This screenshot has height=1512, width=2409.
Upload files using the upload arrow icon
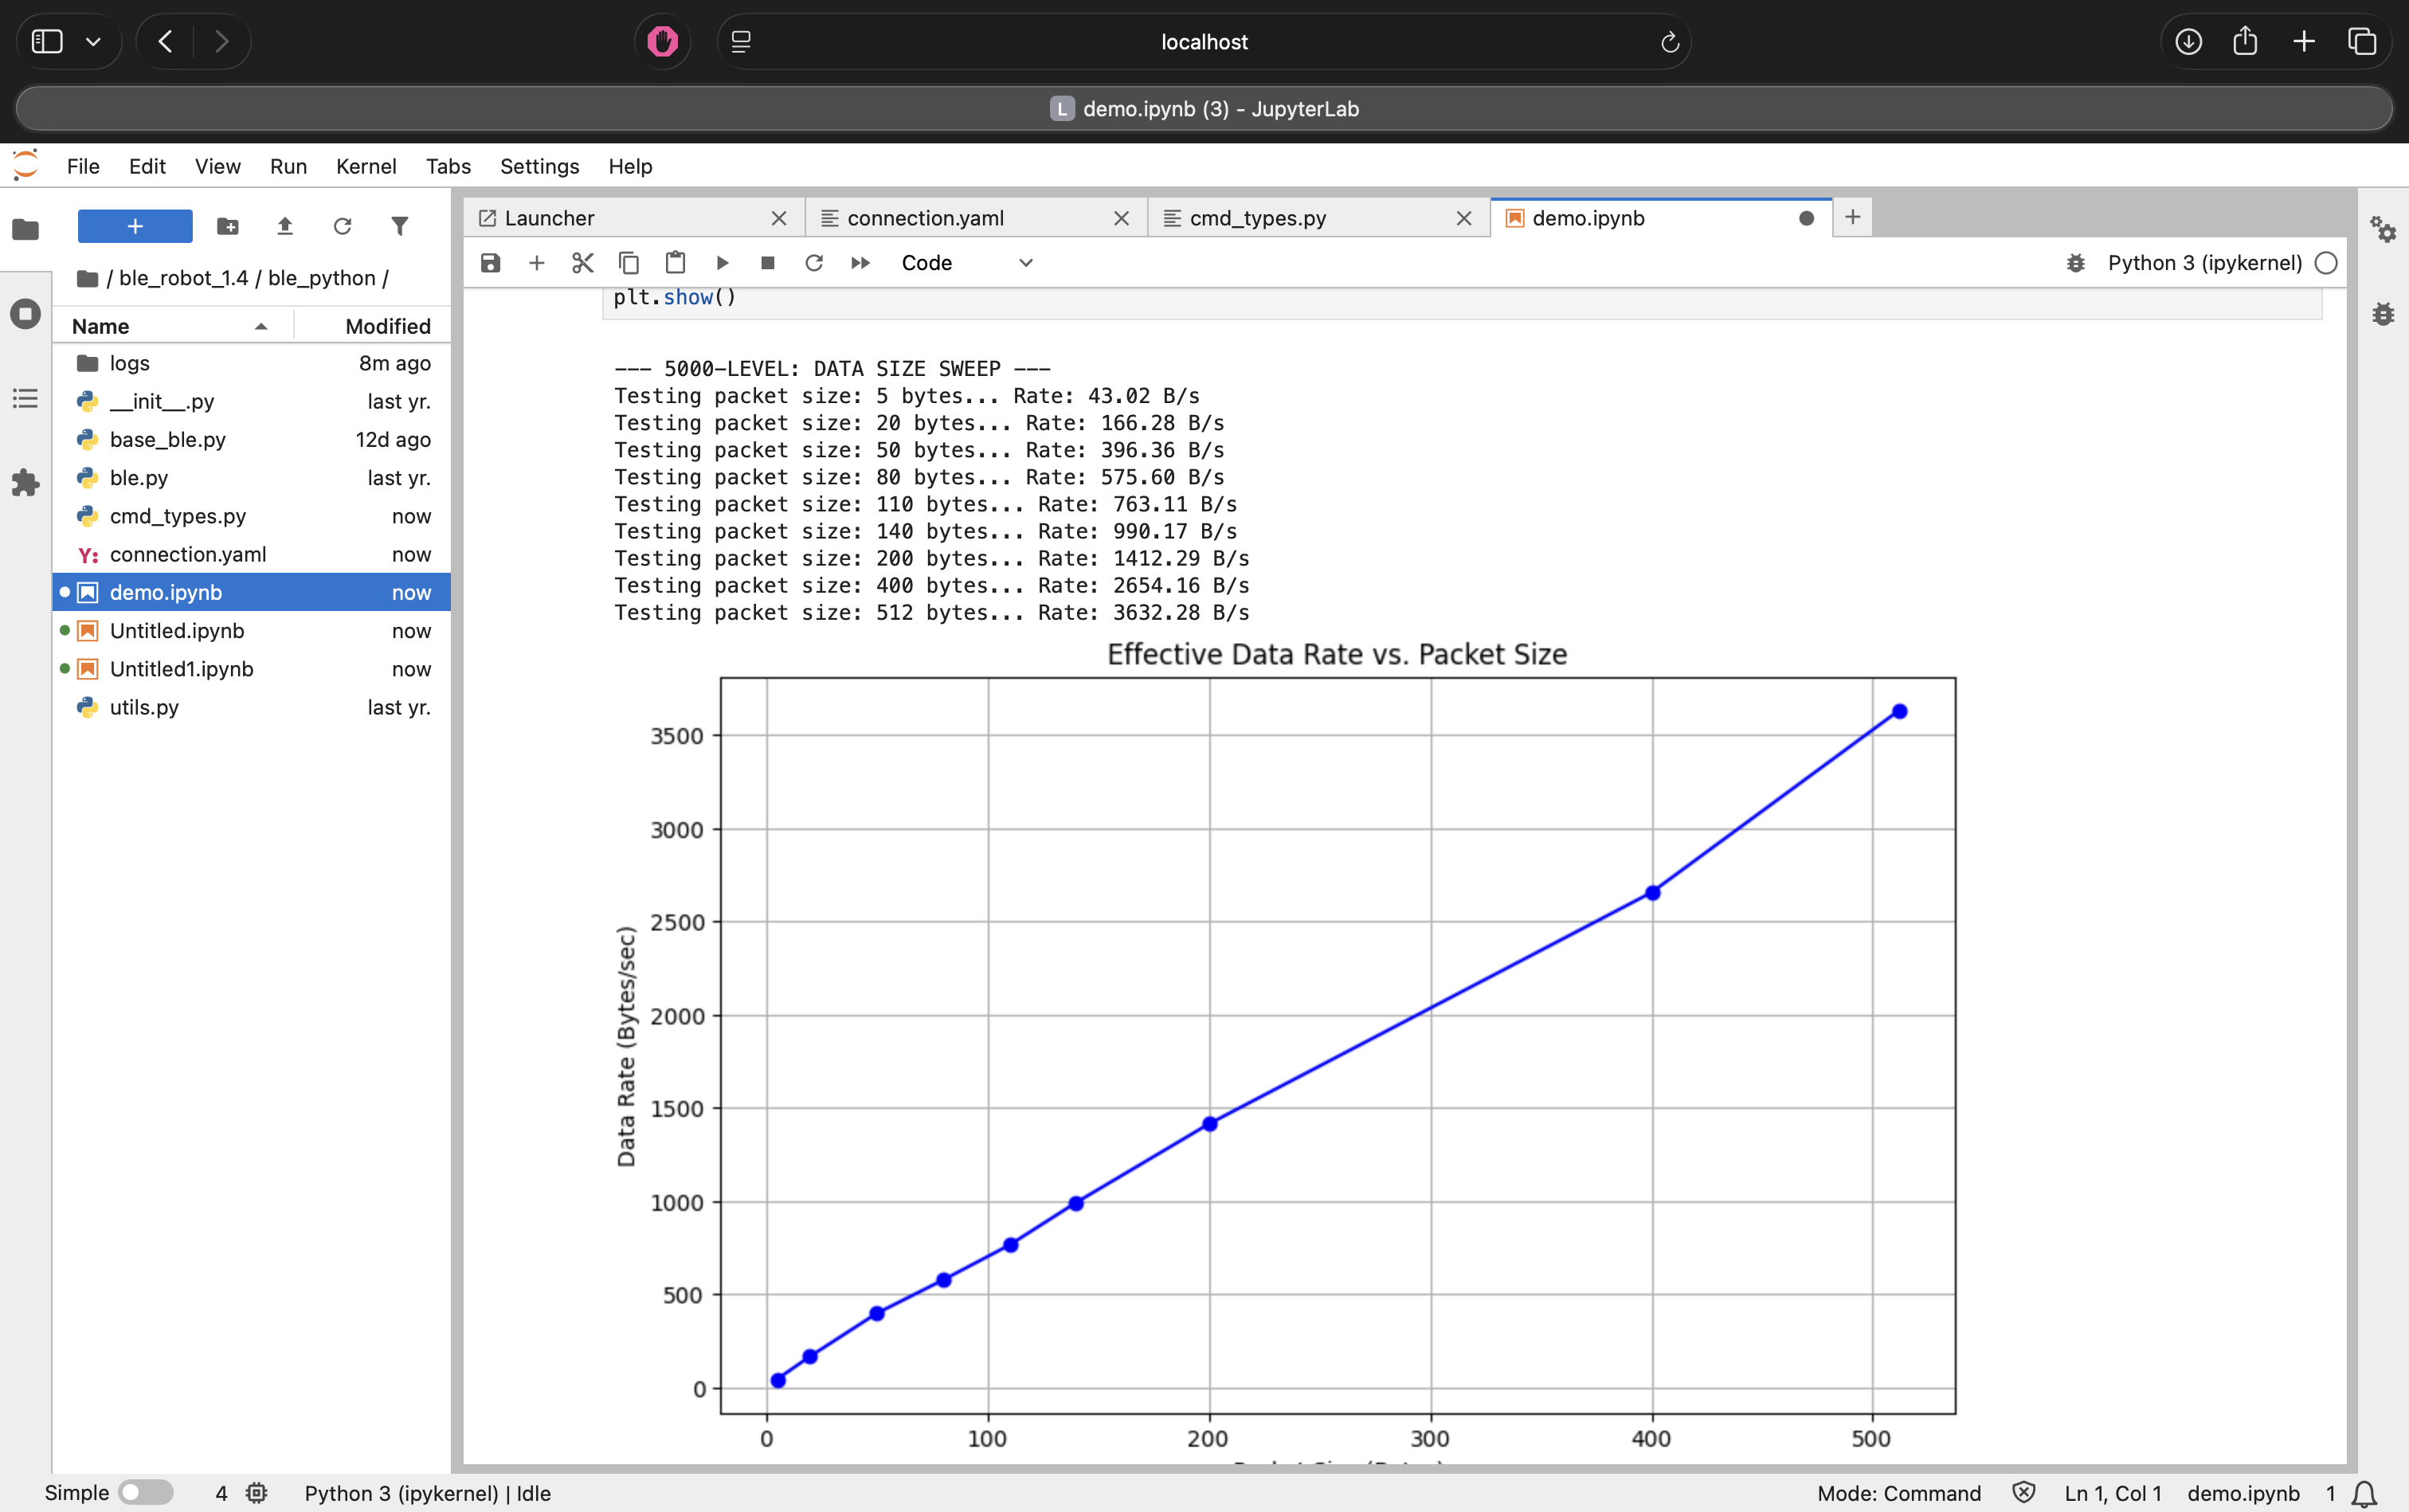285,226
